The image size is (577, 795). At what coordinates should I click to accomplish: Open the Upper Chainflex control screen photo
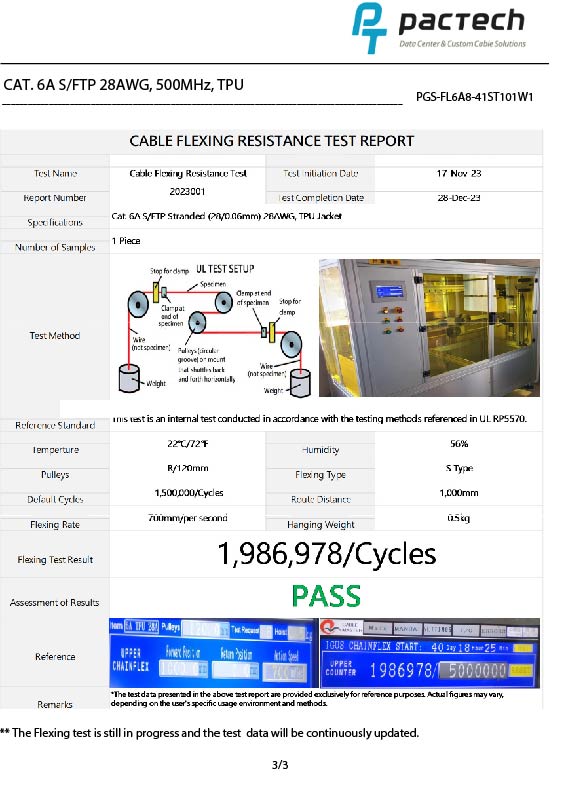pos(213,652)
